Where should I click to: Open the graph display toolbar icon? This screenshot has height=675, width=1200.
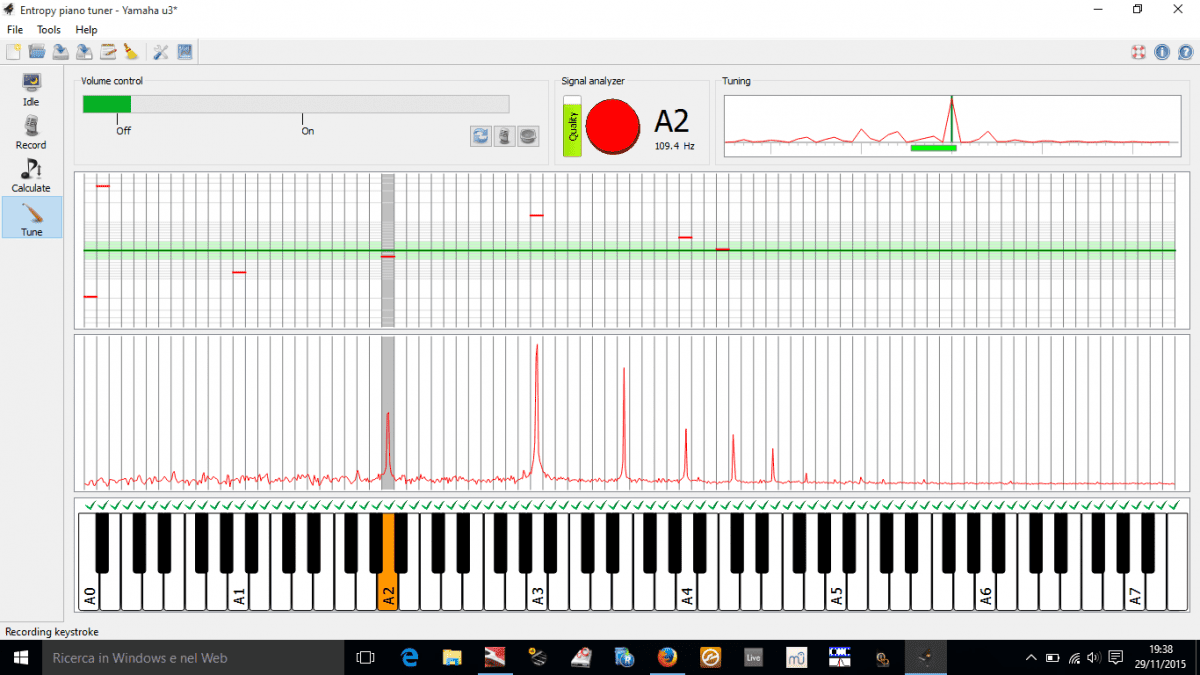coord(185,52)
